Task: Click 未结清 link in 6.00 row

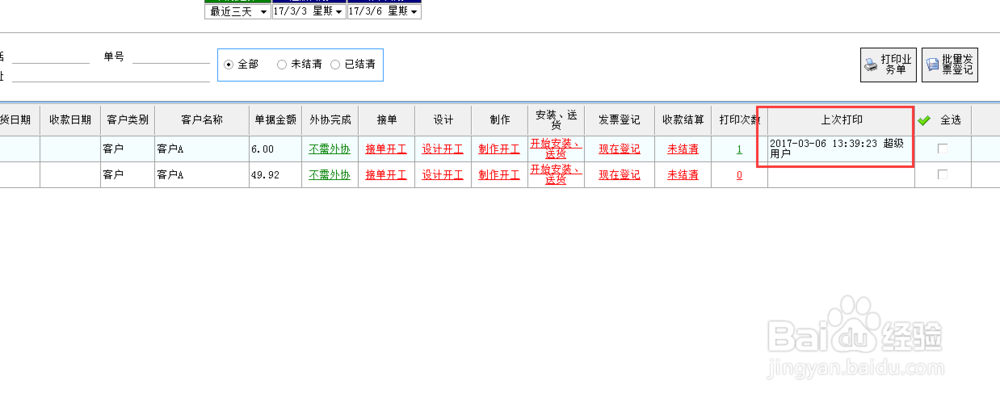Action: (x=682, y=149)
